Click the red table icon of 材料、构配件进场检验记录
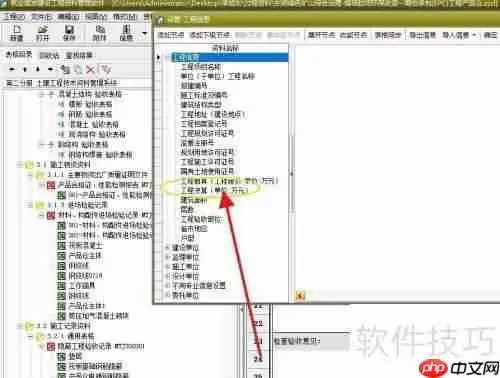Viewport: 500px width, 378px height. (51, 215)
